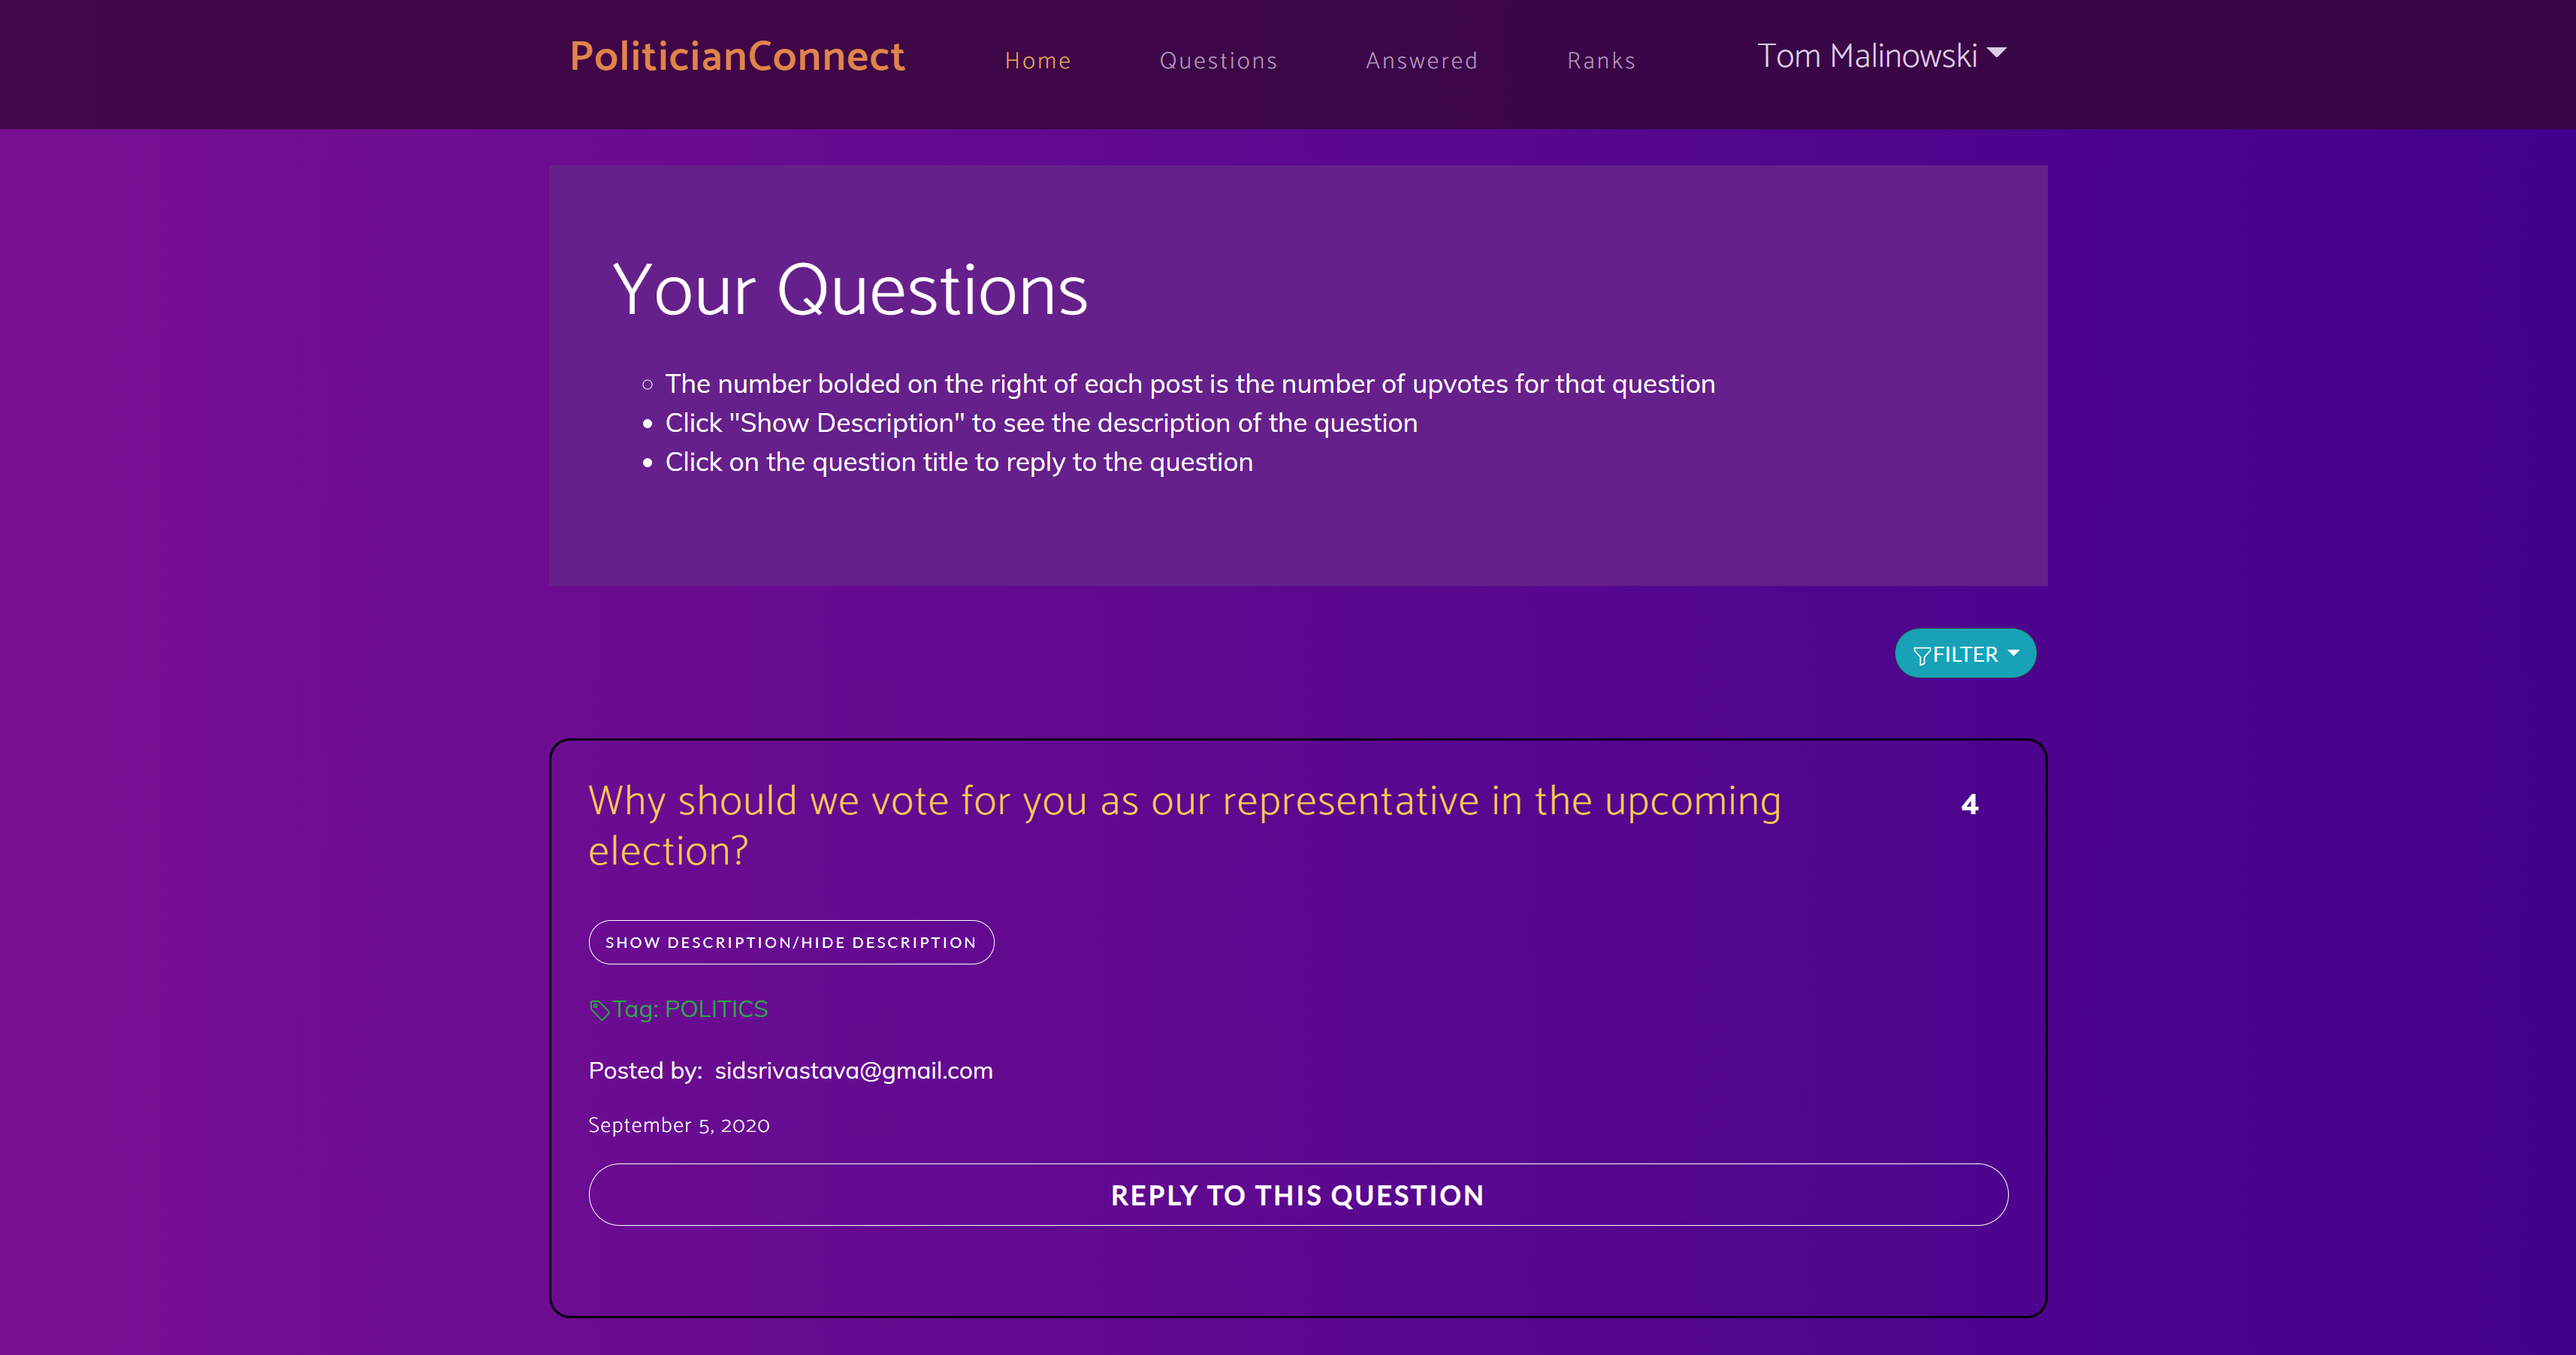Click the upvote count number 4
The height and width of the screenshot is (1355, 2576).
click(1969, 804)
